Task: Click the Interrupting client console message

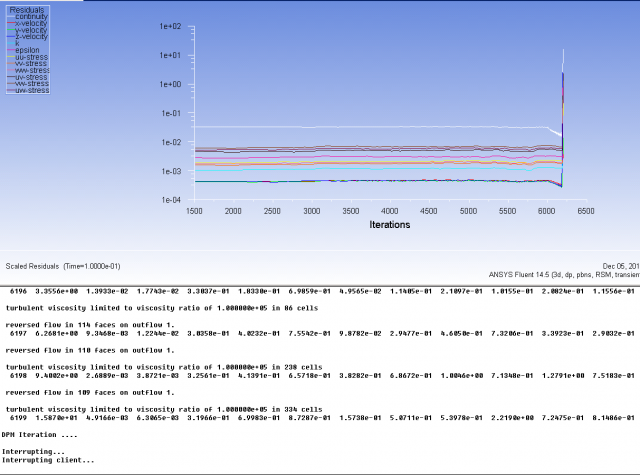Action: [49, 459]
